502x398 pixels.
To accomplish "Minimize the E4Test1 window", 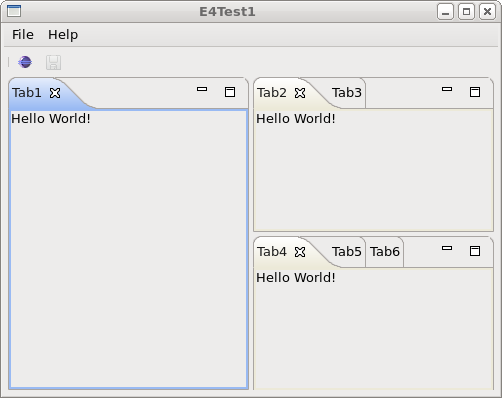I will (445, 12).
